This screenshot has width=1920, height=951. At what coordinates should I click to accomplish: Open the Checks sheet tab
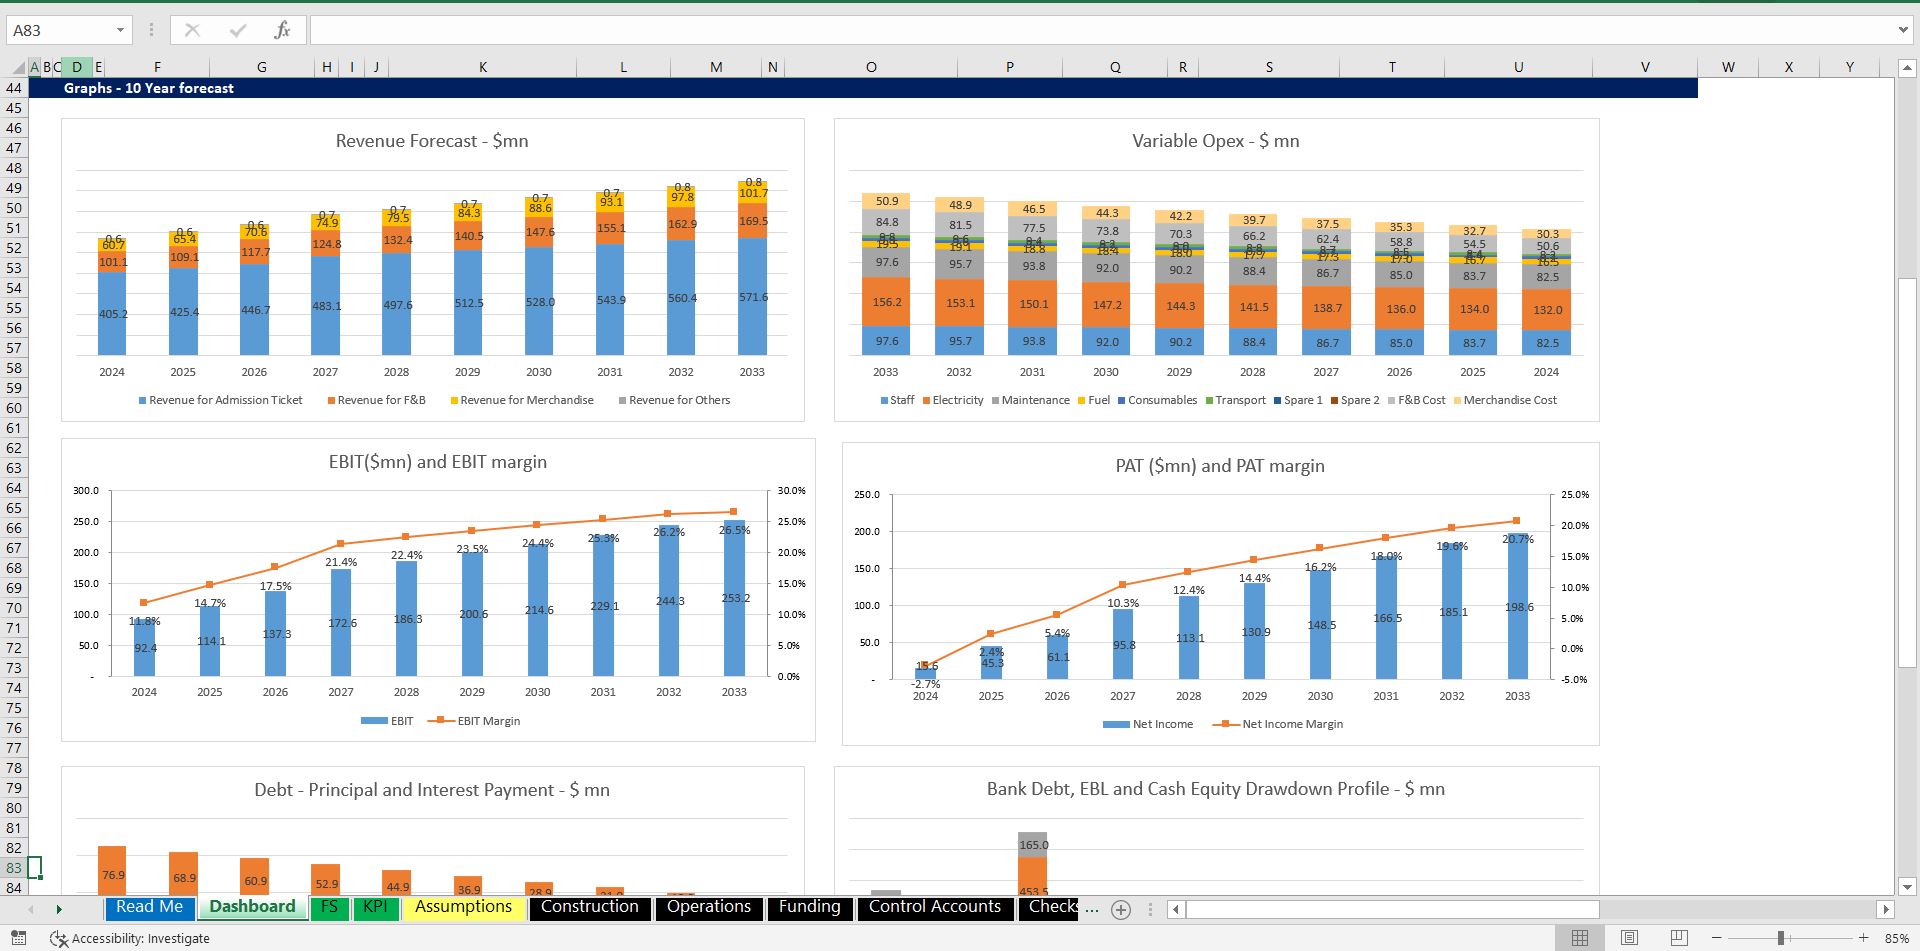[x=1048, y=907]
